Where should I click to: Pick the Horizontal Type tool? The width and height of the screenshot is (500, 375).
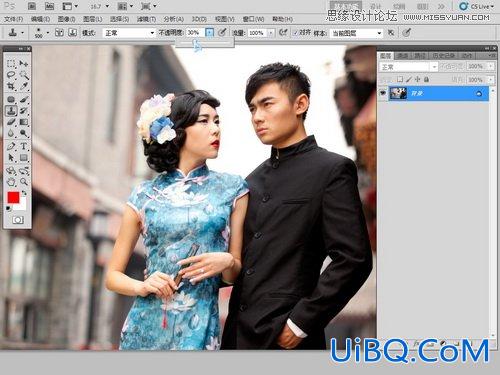coord(24,146)
